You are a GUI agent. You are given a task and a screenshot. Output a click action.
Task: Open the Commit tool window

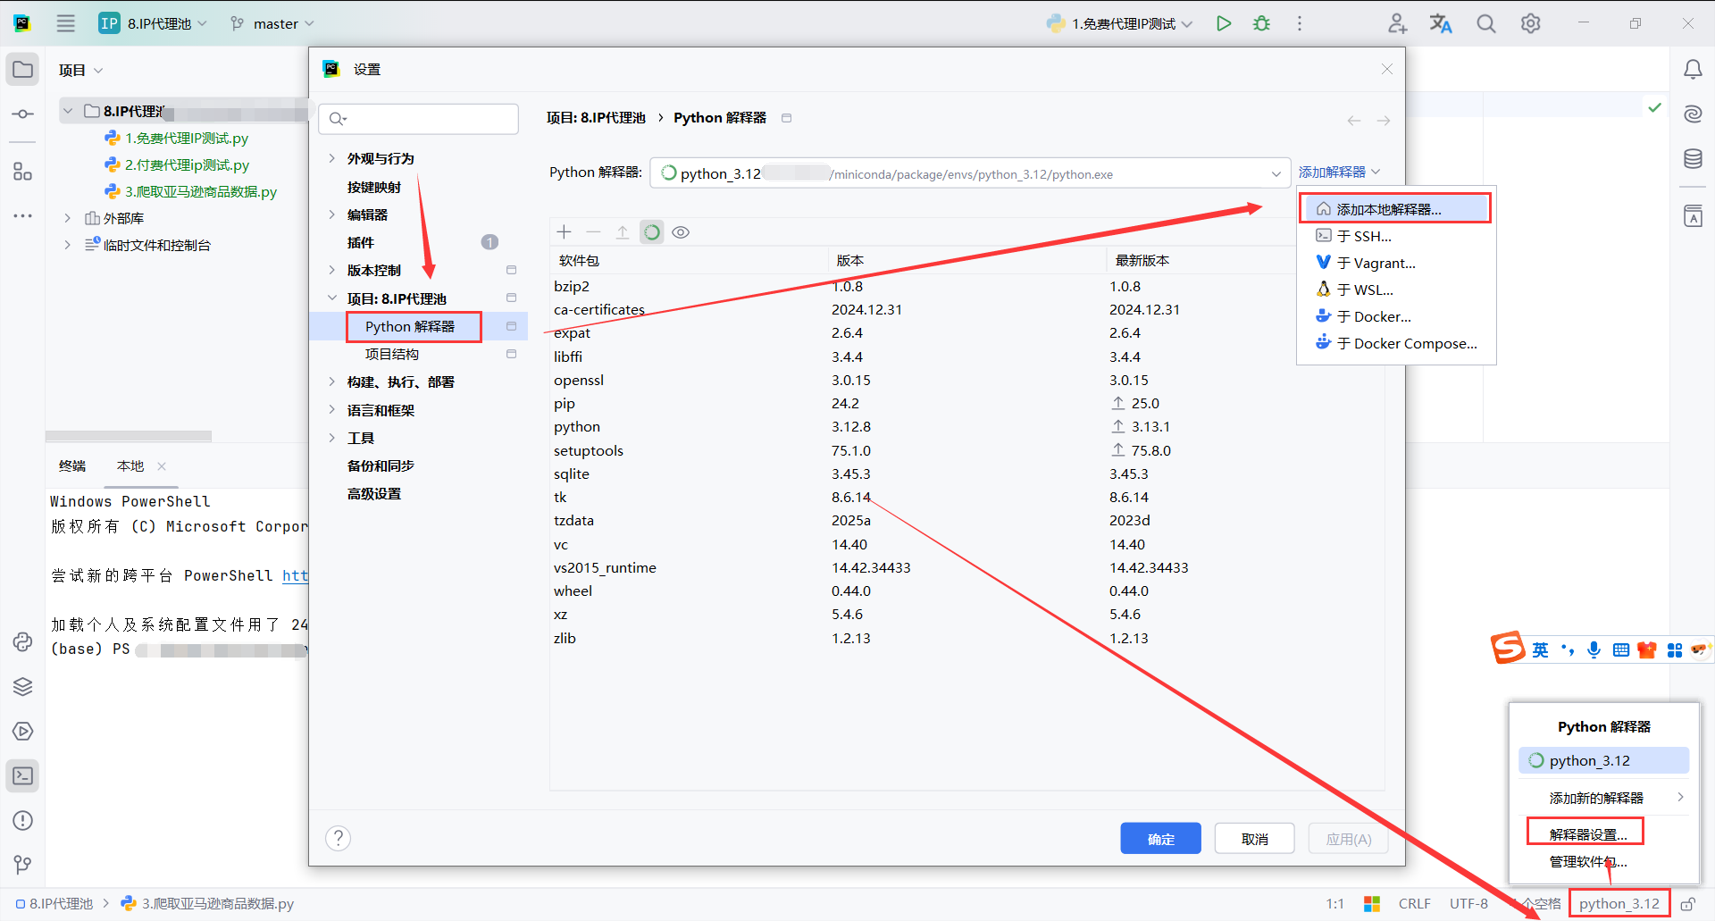[22, 114]
